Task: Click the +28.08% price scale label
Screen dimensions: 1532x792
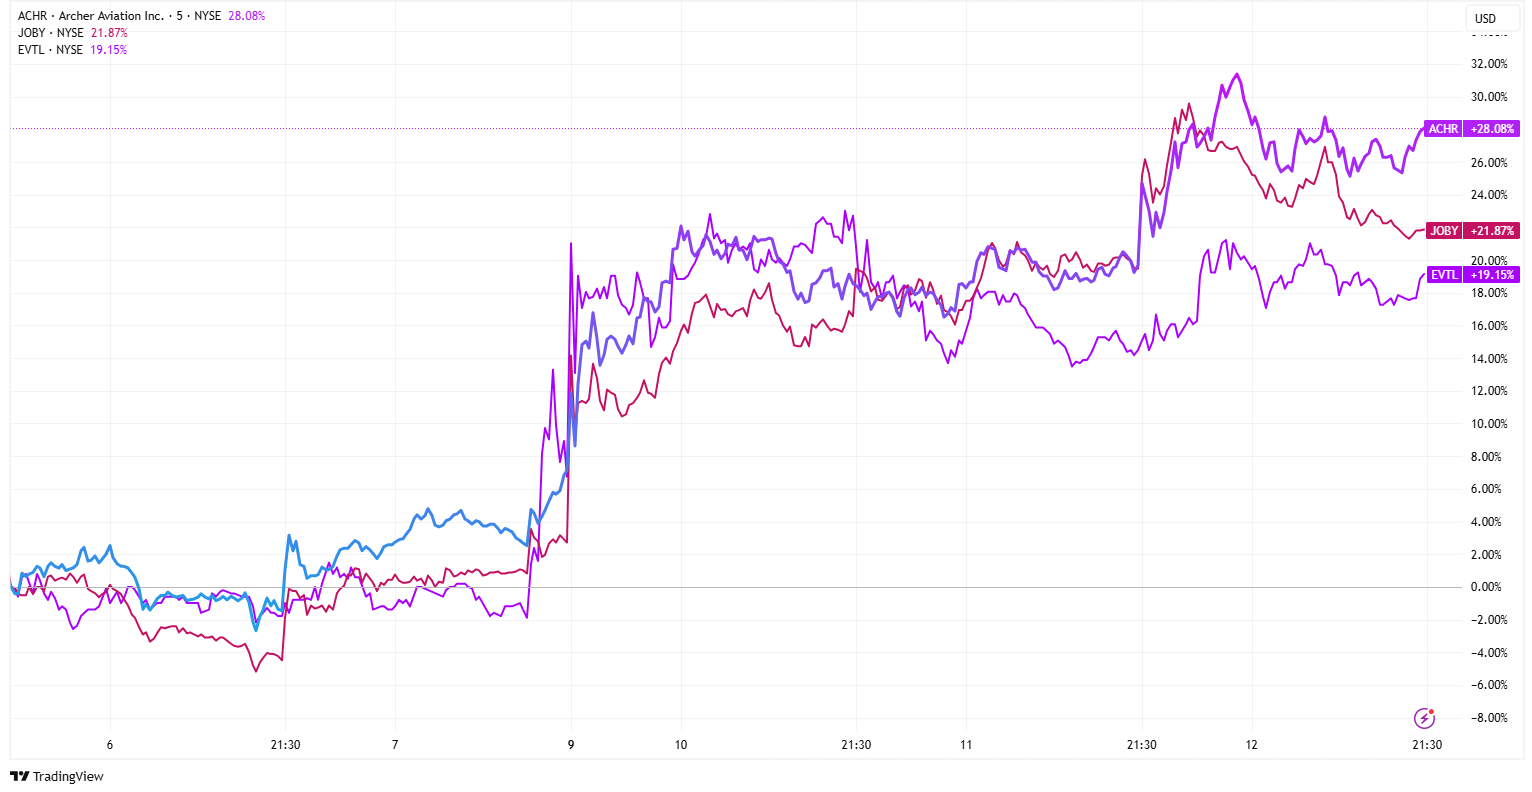Action: pos(1493,129)
